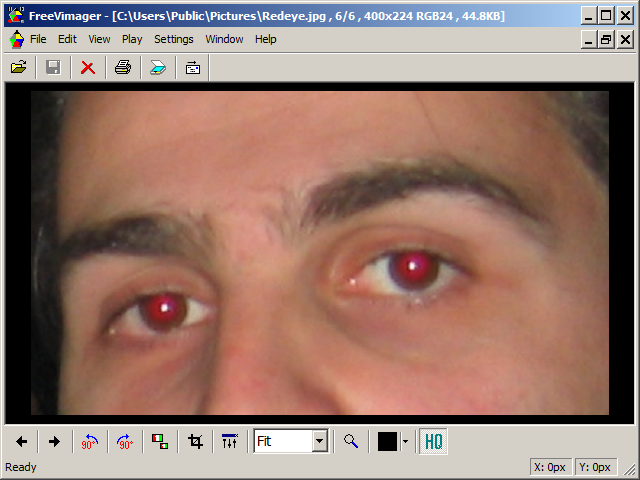Open a file with the folder icon
The height and width of the screenshot is (480, 640).
point(19,67)
